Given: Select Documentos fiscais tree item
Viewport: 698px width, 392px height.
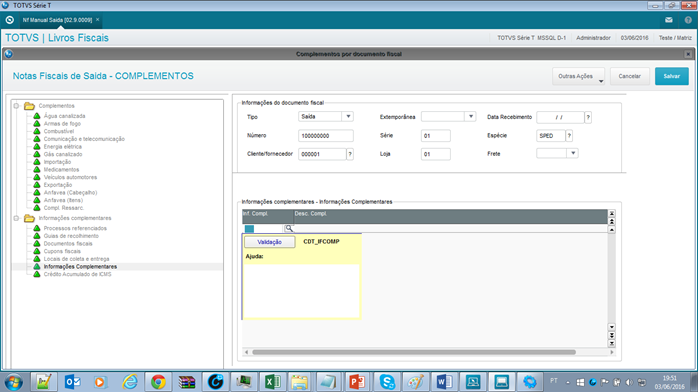Looking at the screenshot, I should [68, 243].
